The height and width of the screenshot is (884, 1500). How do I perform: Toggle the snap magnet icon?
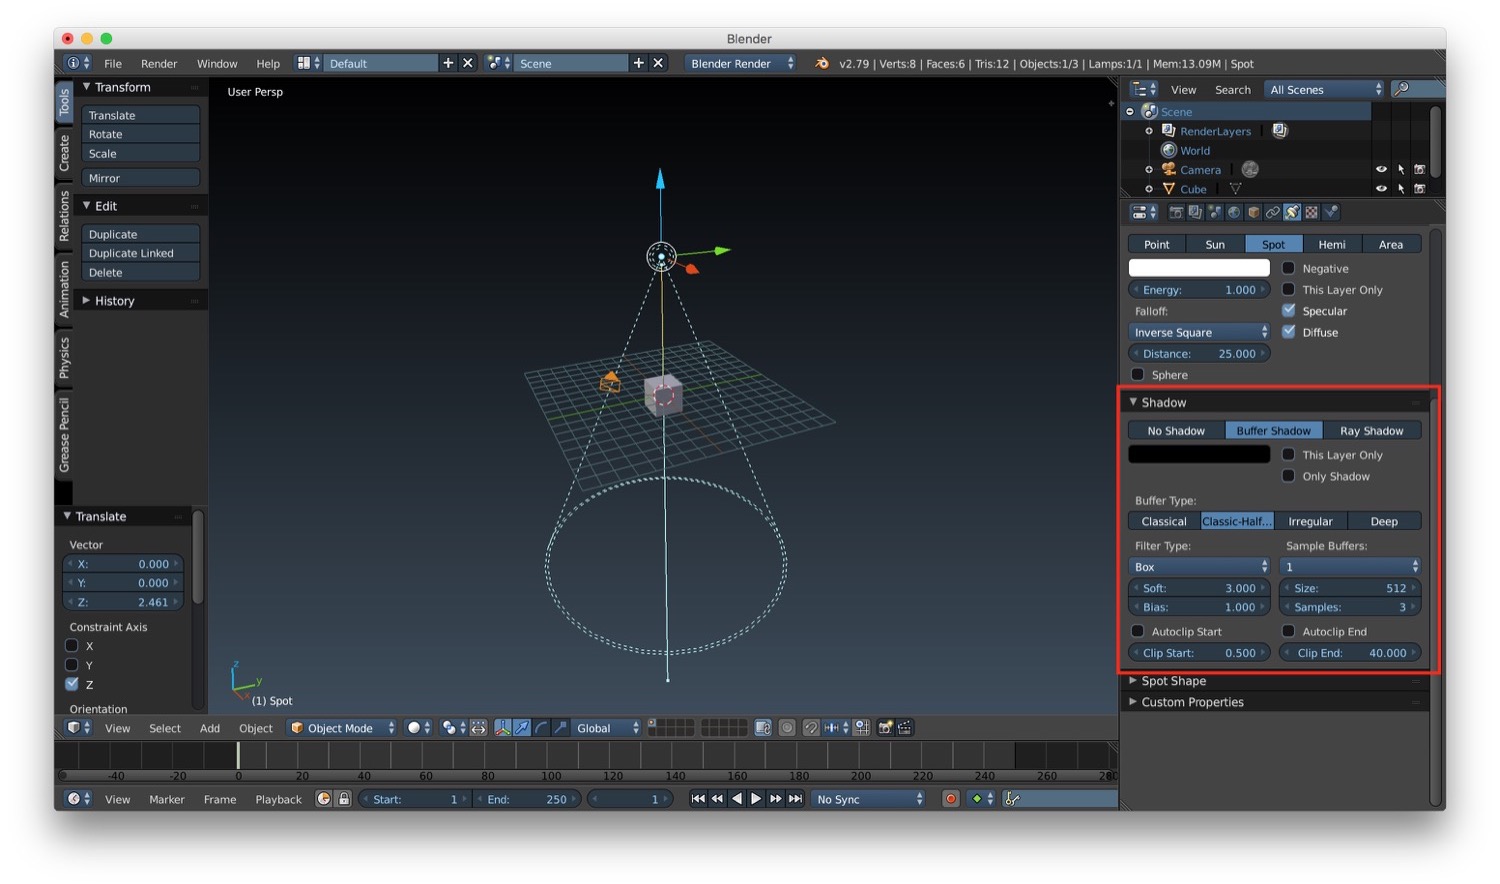tap(811, 728)
